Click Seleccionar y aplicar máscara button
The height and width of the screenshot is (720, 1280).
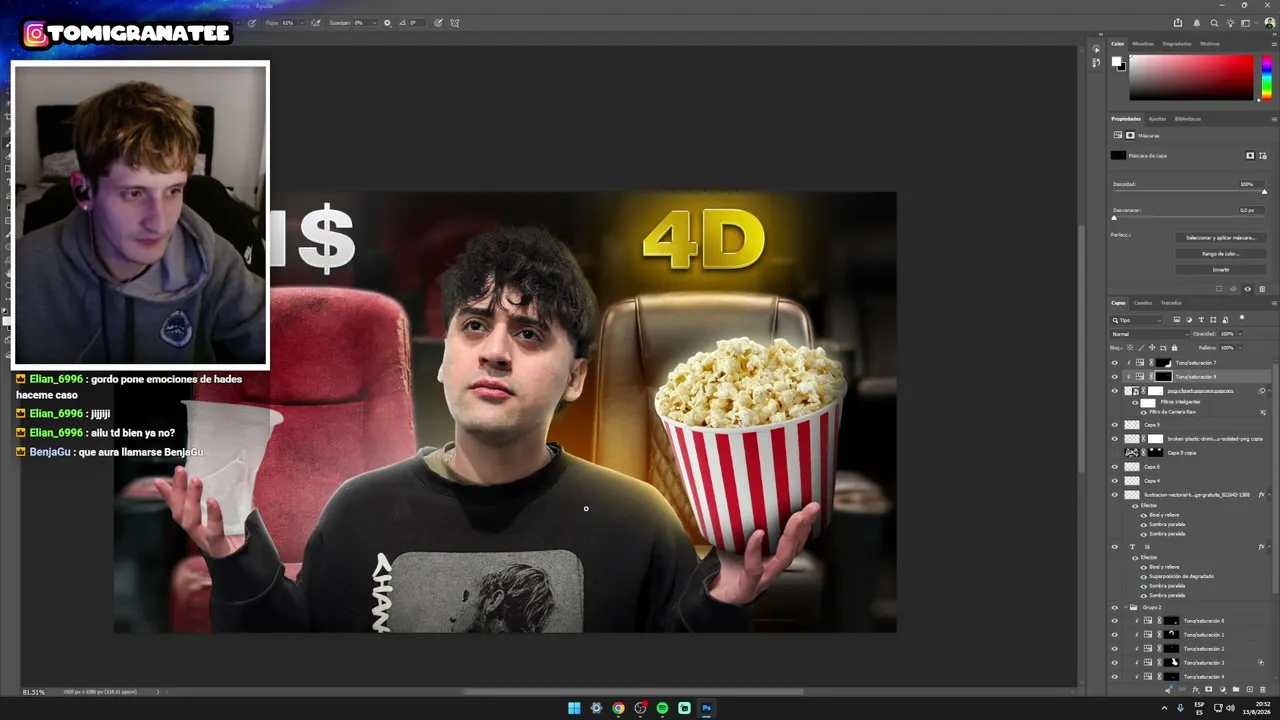tap(1220, 238)
